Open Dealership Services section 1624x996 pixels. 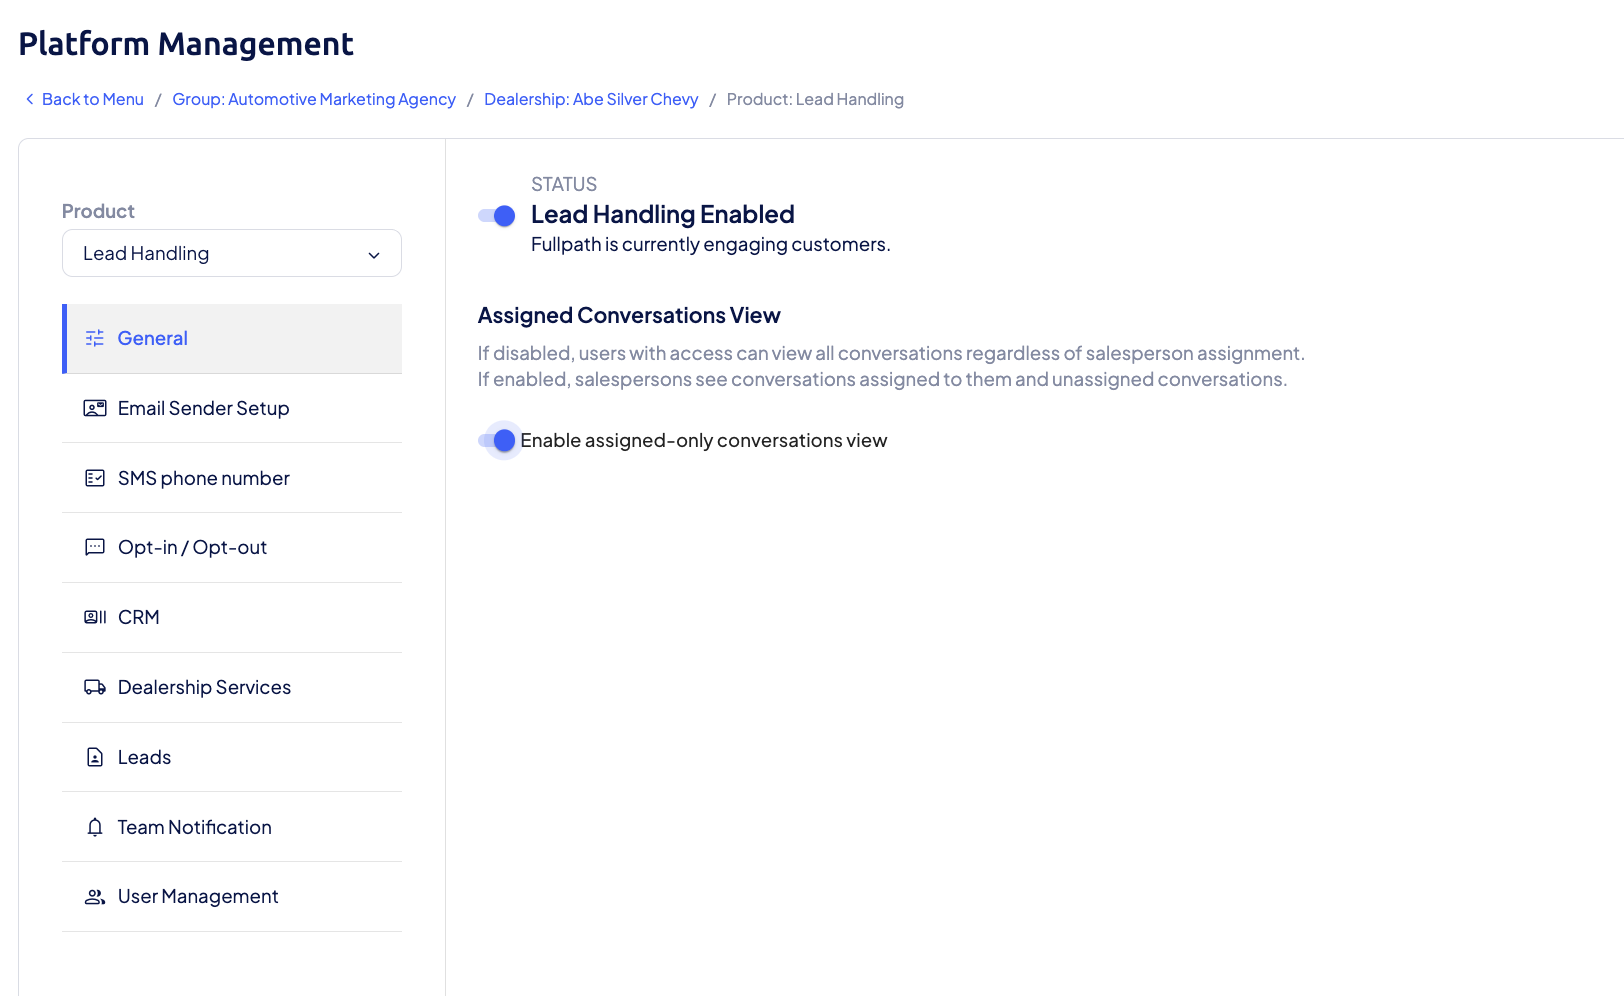(232, 687)
